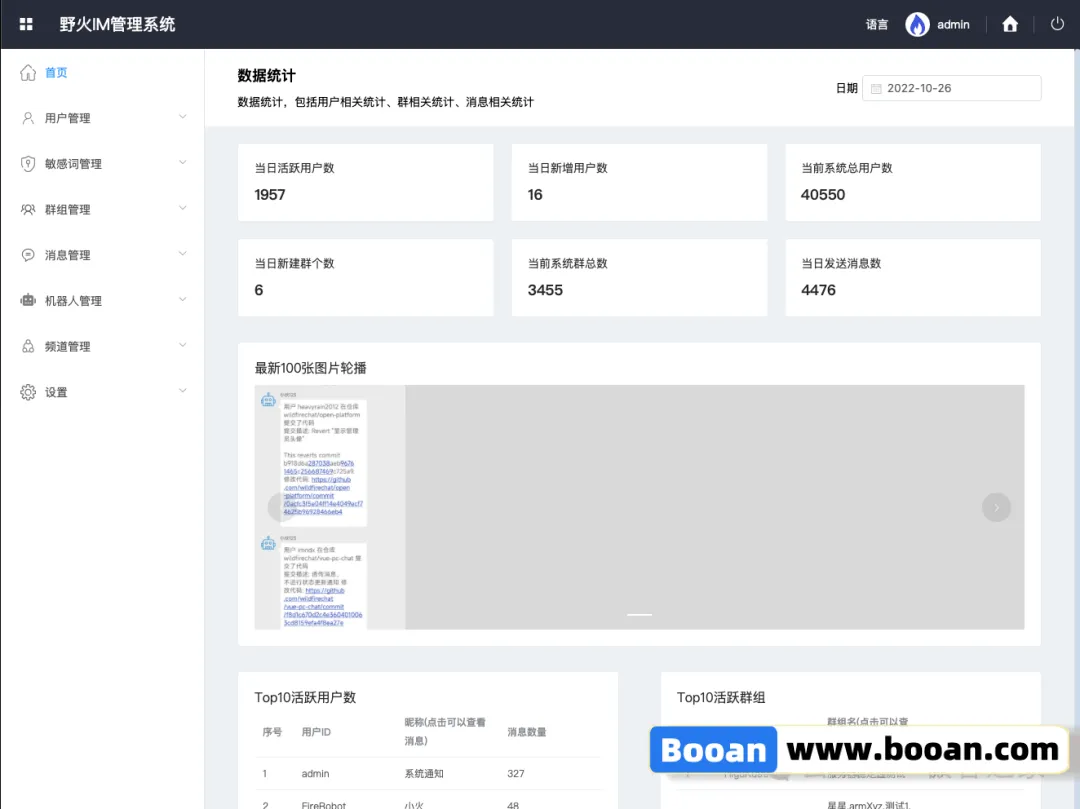Open the 消息管理 message bubble icon
1080x809 pixels.
27,254
